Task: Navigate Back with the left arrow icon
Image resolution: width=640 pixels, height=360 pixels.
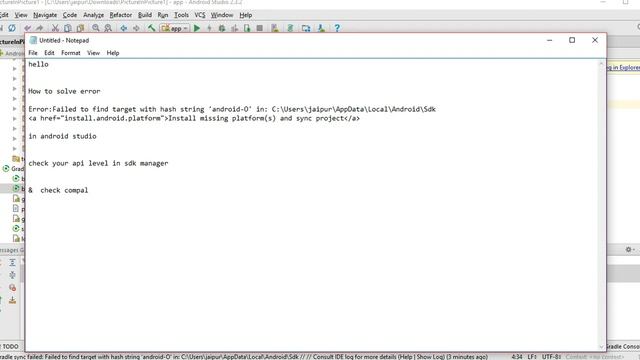Action: click(x=124, y=28)
